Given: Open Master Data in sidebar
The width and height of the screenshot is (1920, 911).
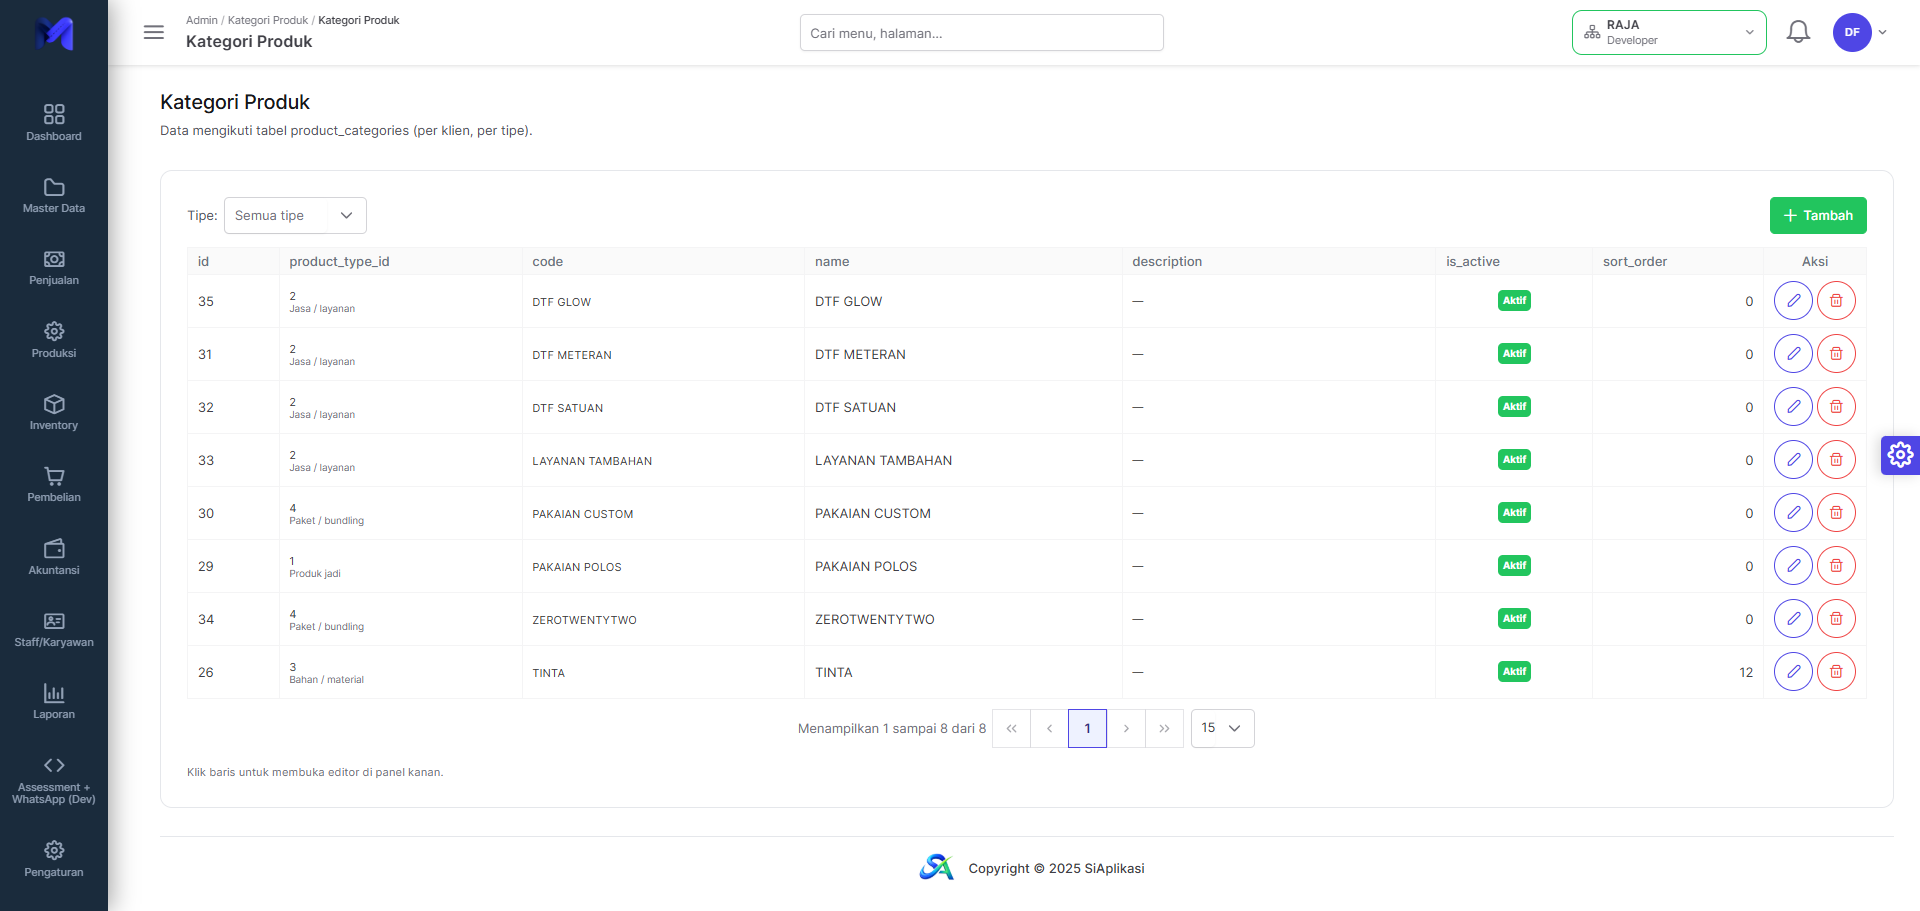Looking at the screenshot, I should pyautogui.click(x=54, y=195).
